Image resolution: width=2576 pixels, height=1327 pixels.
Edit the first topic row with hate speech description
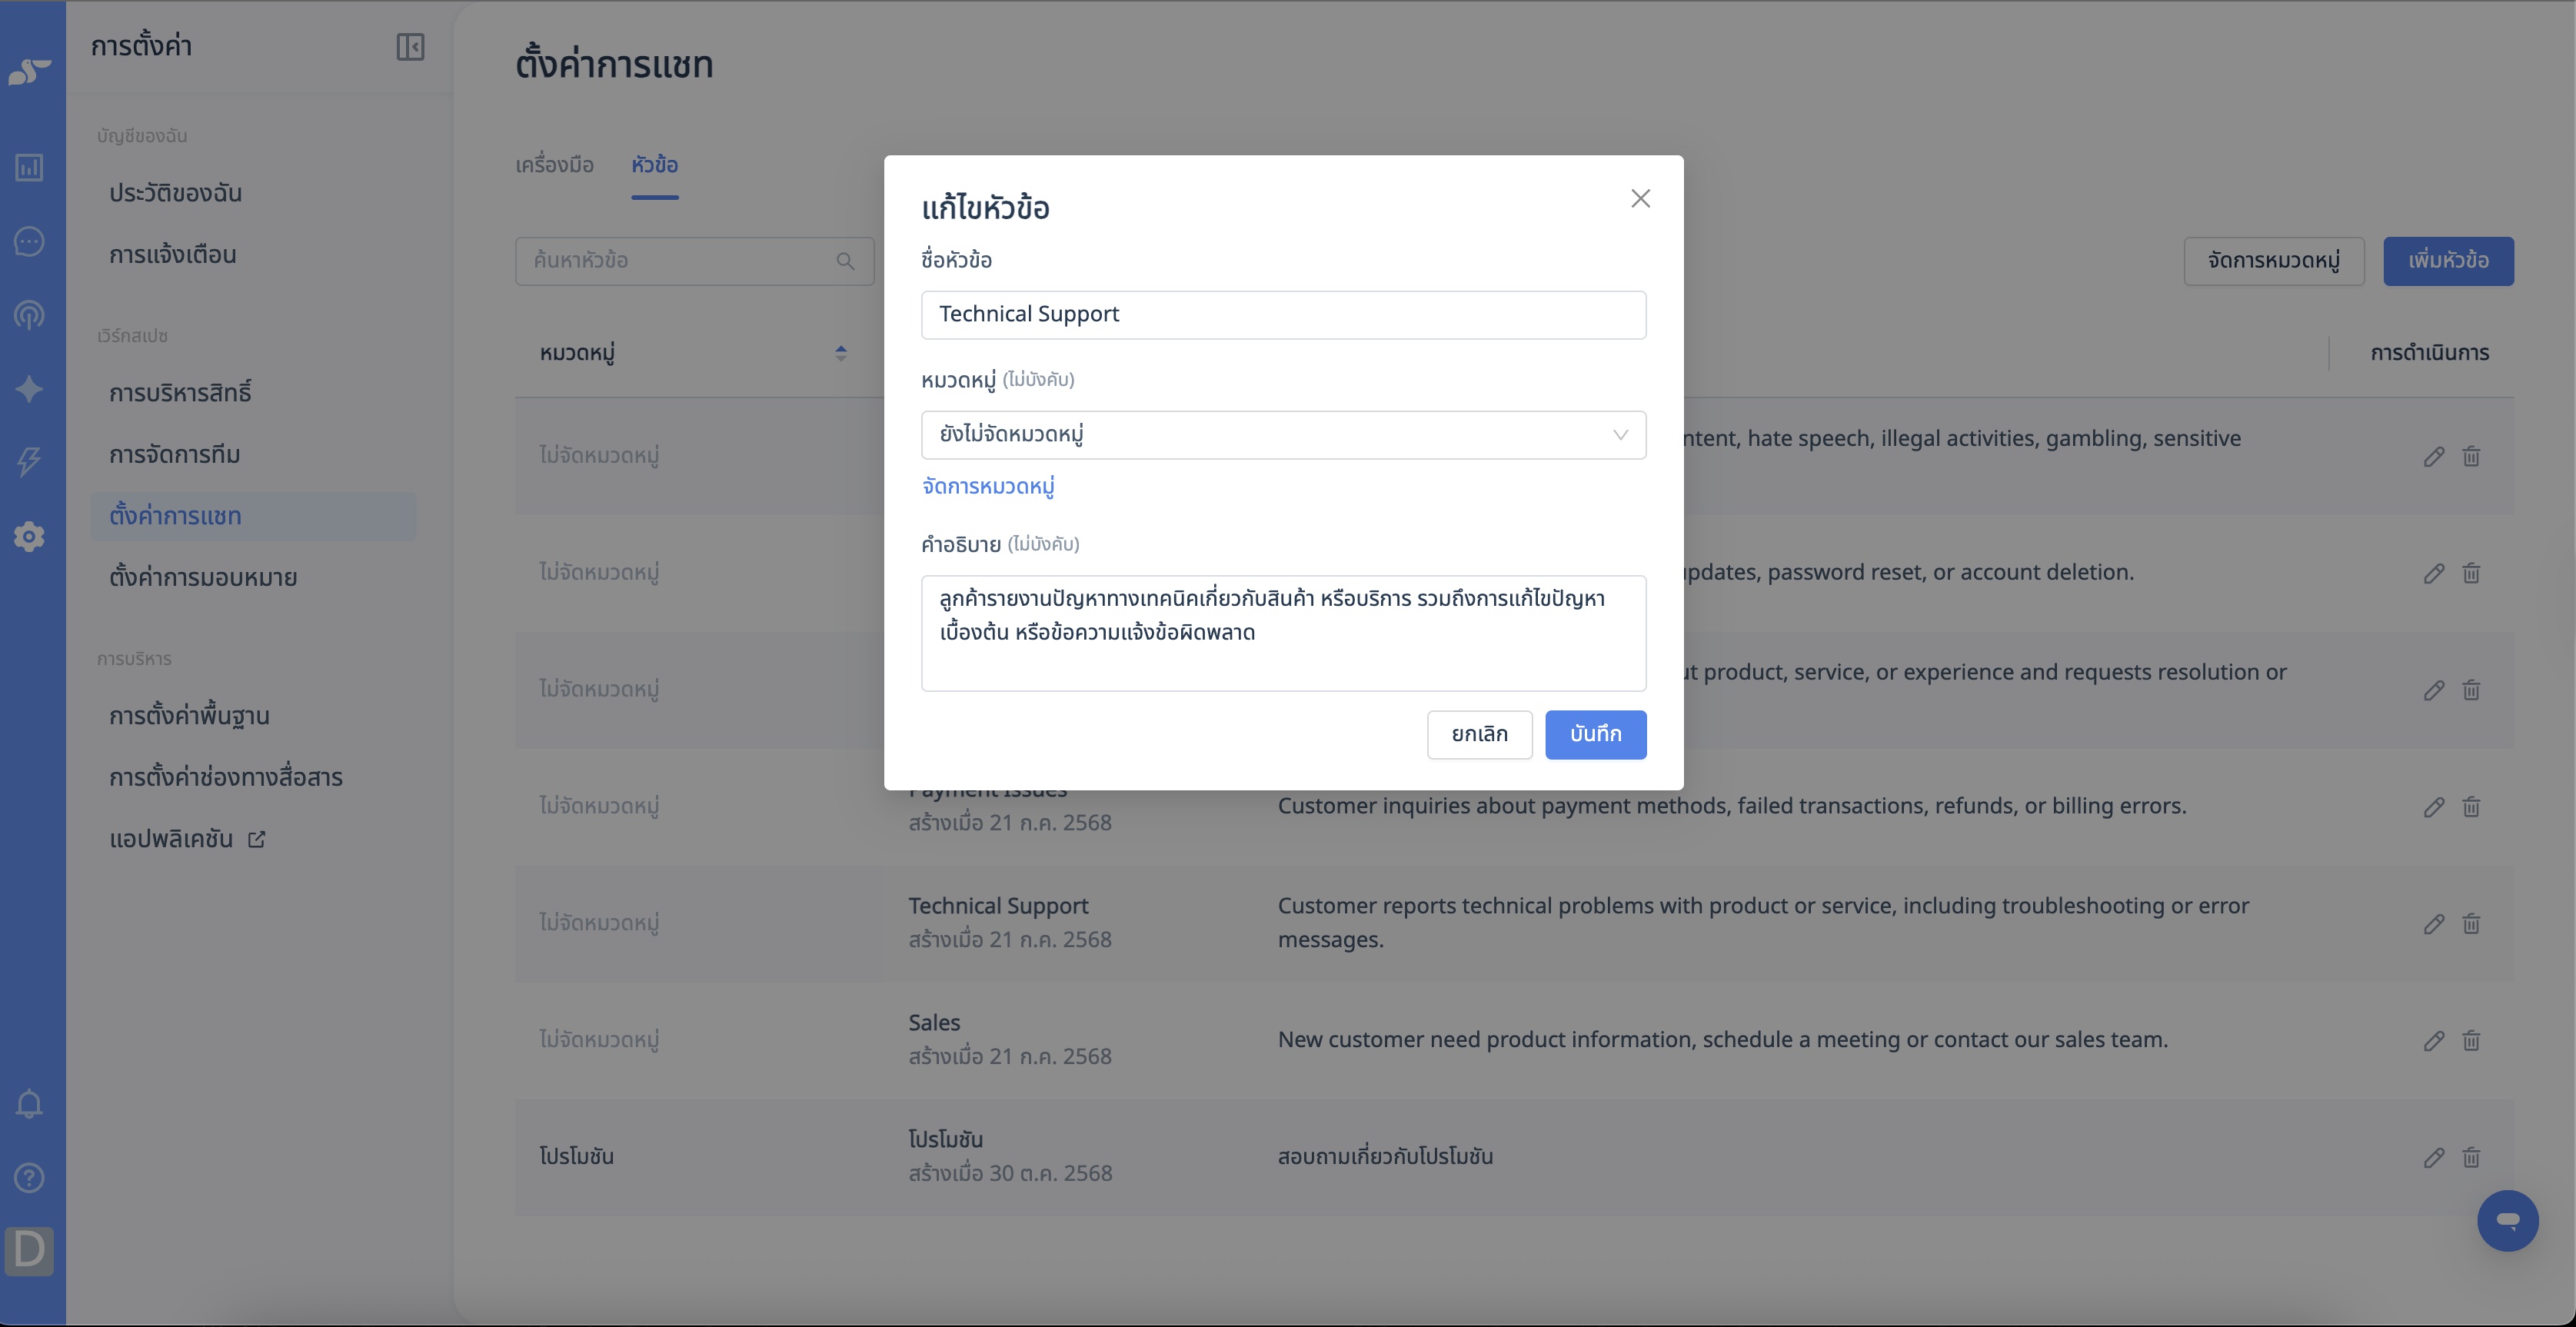(2433, 457)
